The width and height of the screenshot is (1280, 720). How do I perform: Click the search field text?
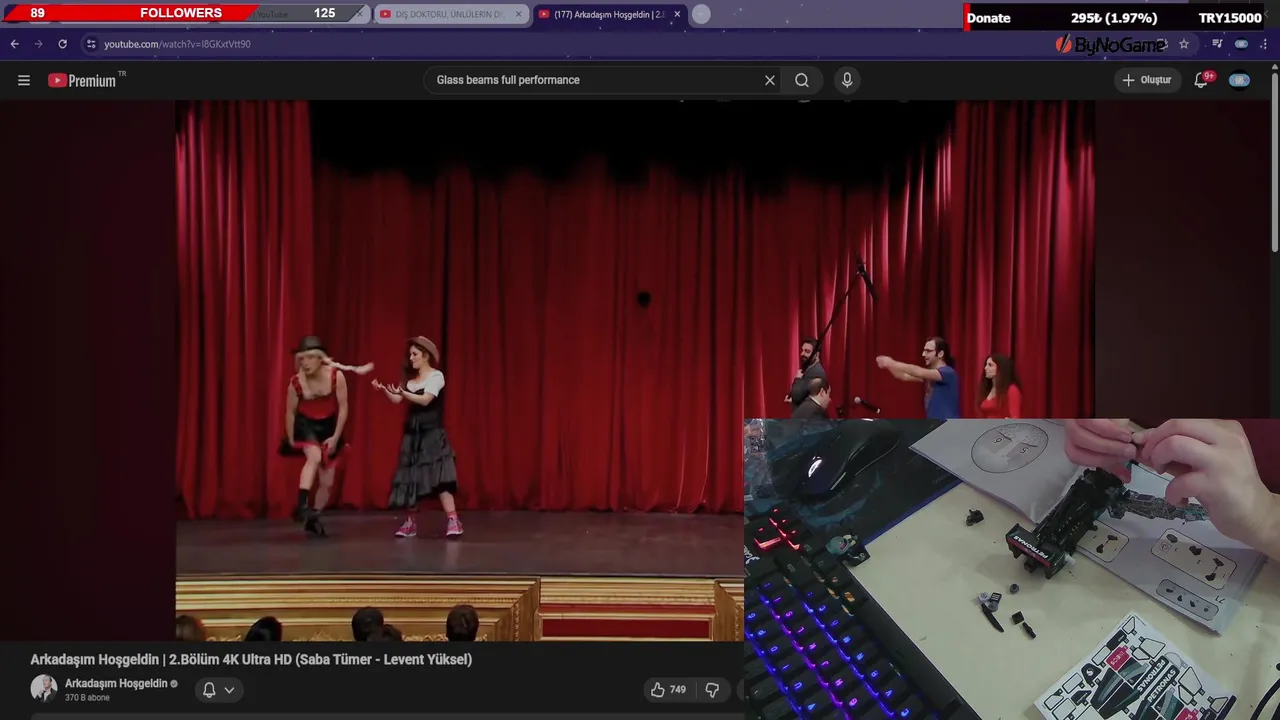pos(508,80)
